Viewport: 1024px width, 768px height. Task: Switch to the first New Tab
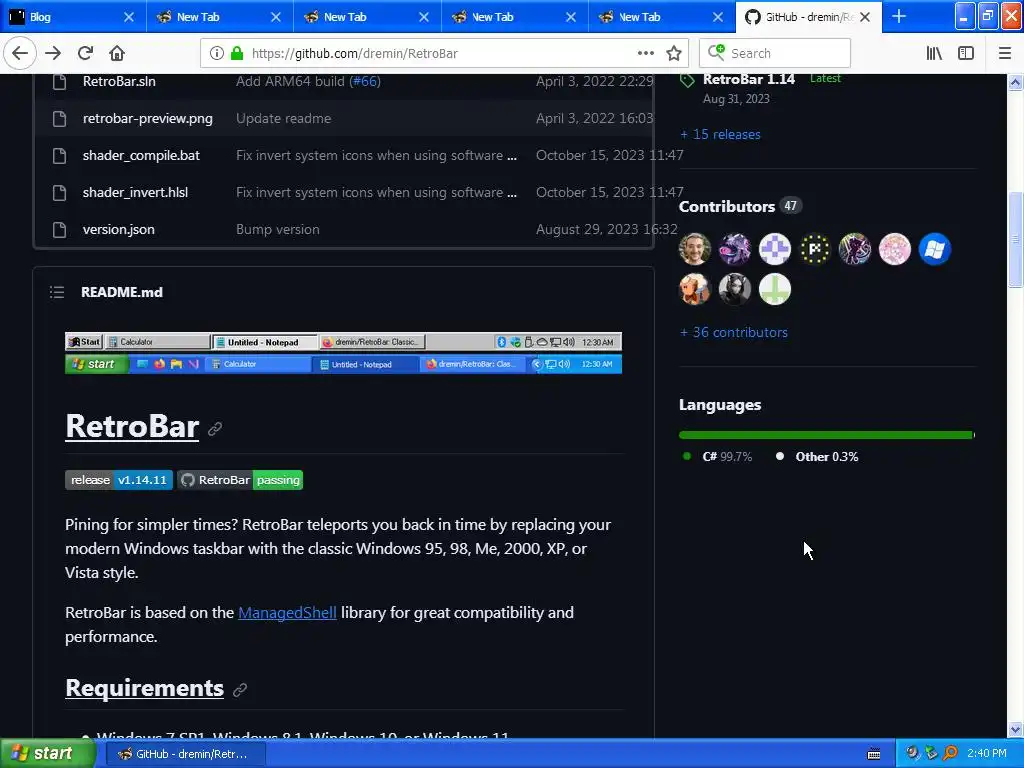[x=219, y=17]
